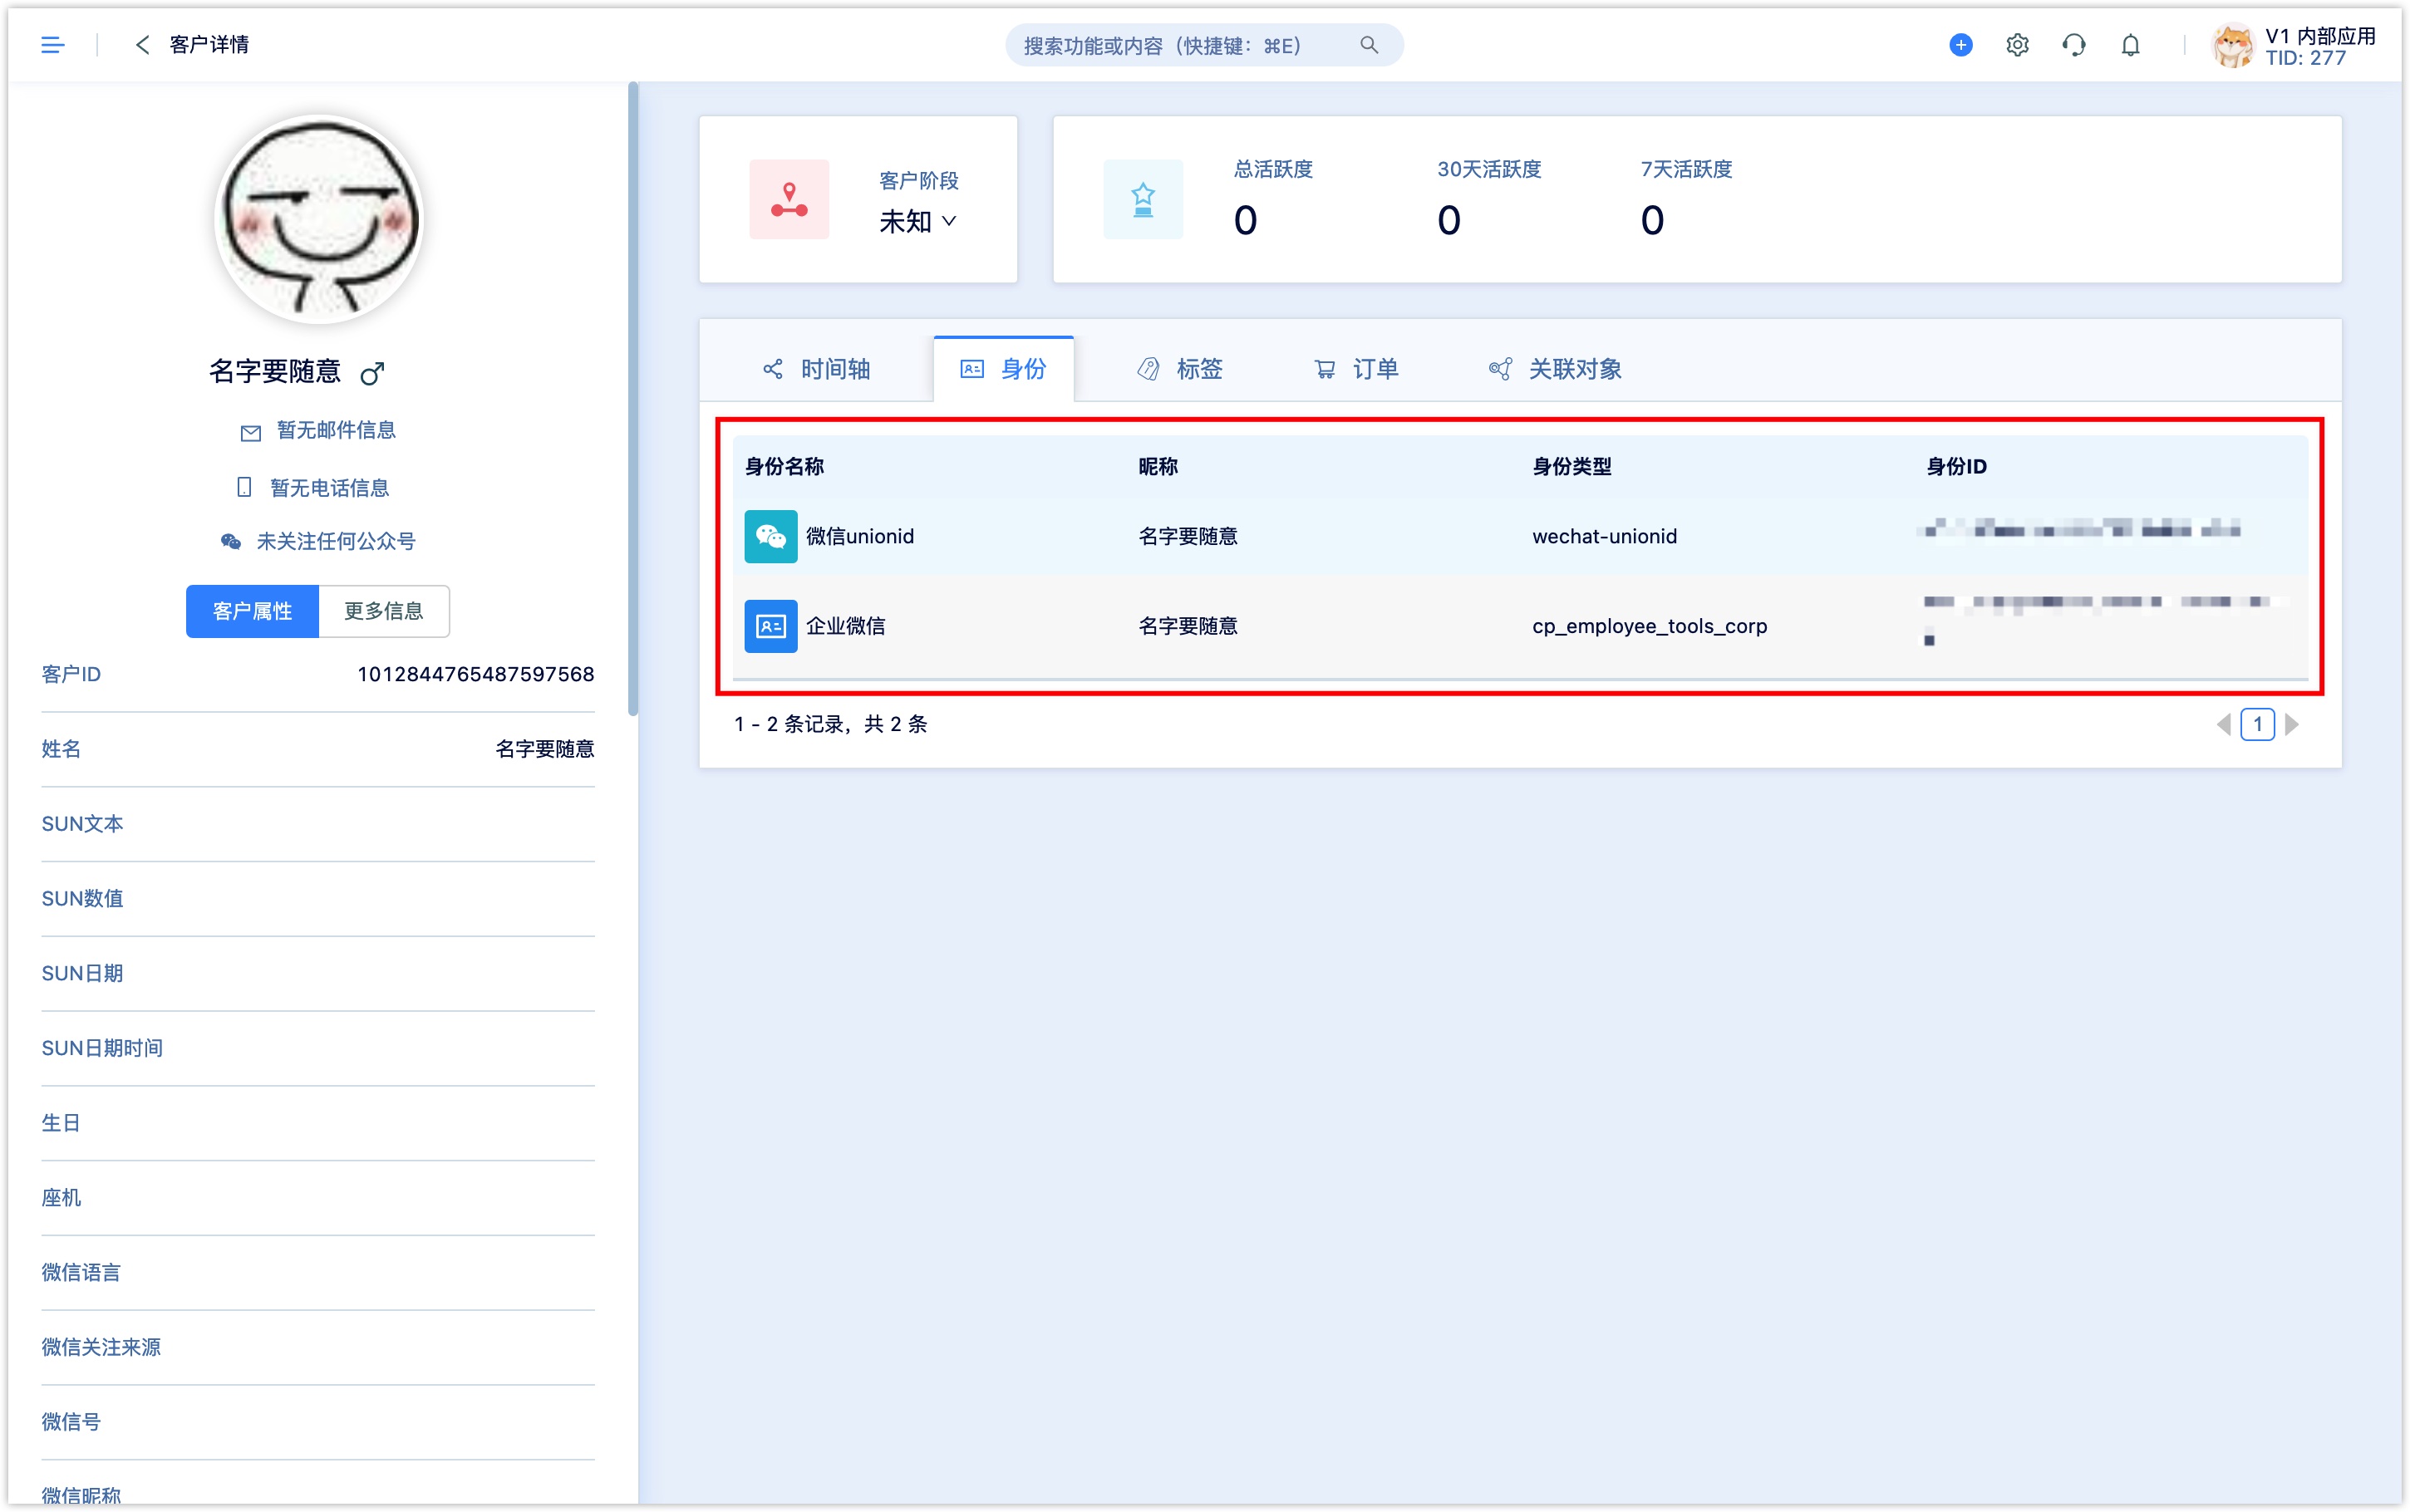The image size is (2410, 1512).
Task: Click the SUN日期 attribute label
Action: (82, 973)
